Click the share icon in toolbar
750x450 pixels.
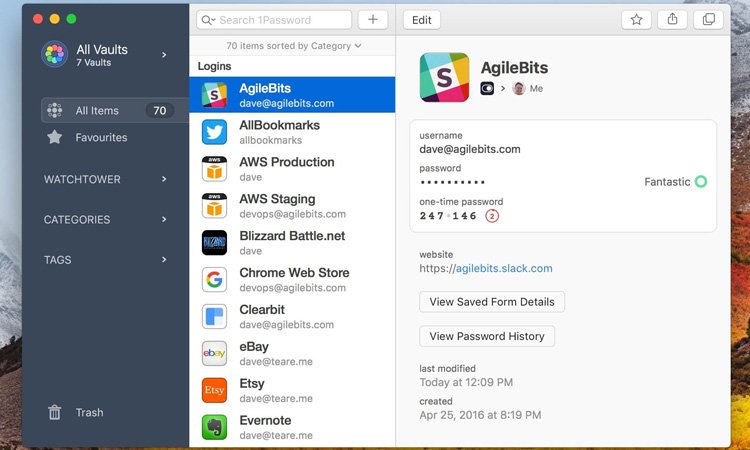672,20
